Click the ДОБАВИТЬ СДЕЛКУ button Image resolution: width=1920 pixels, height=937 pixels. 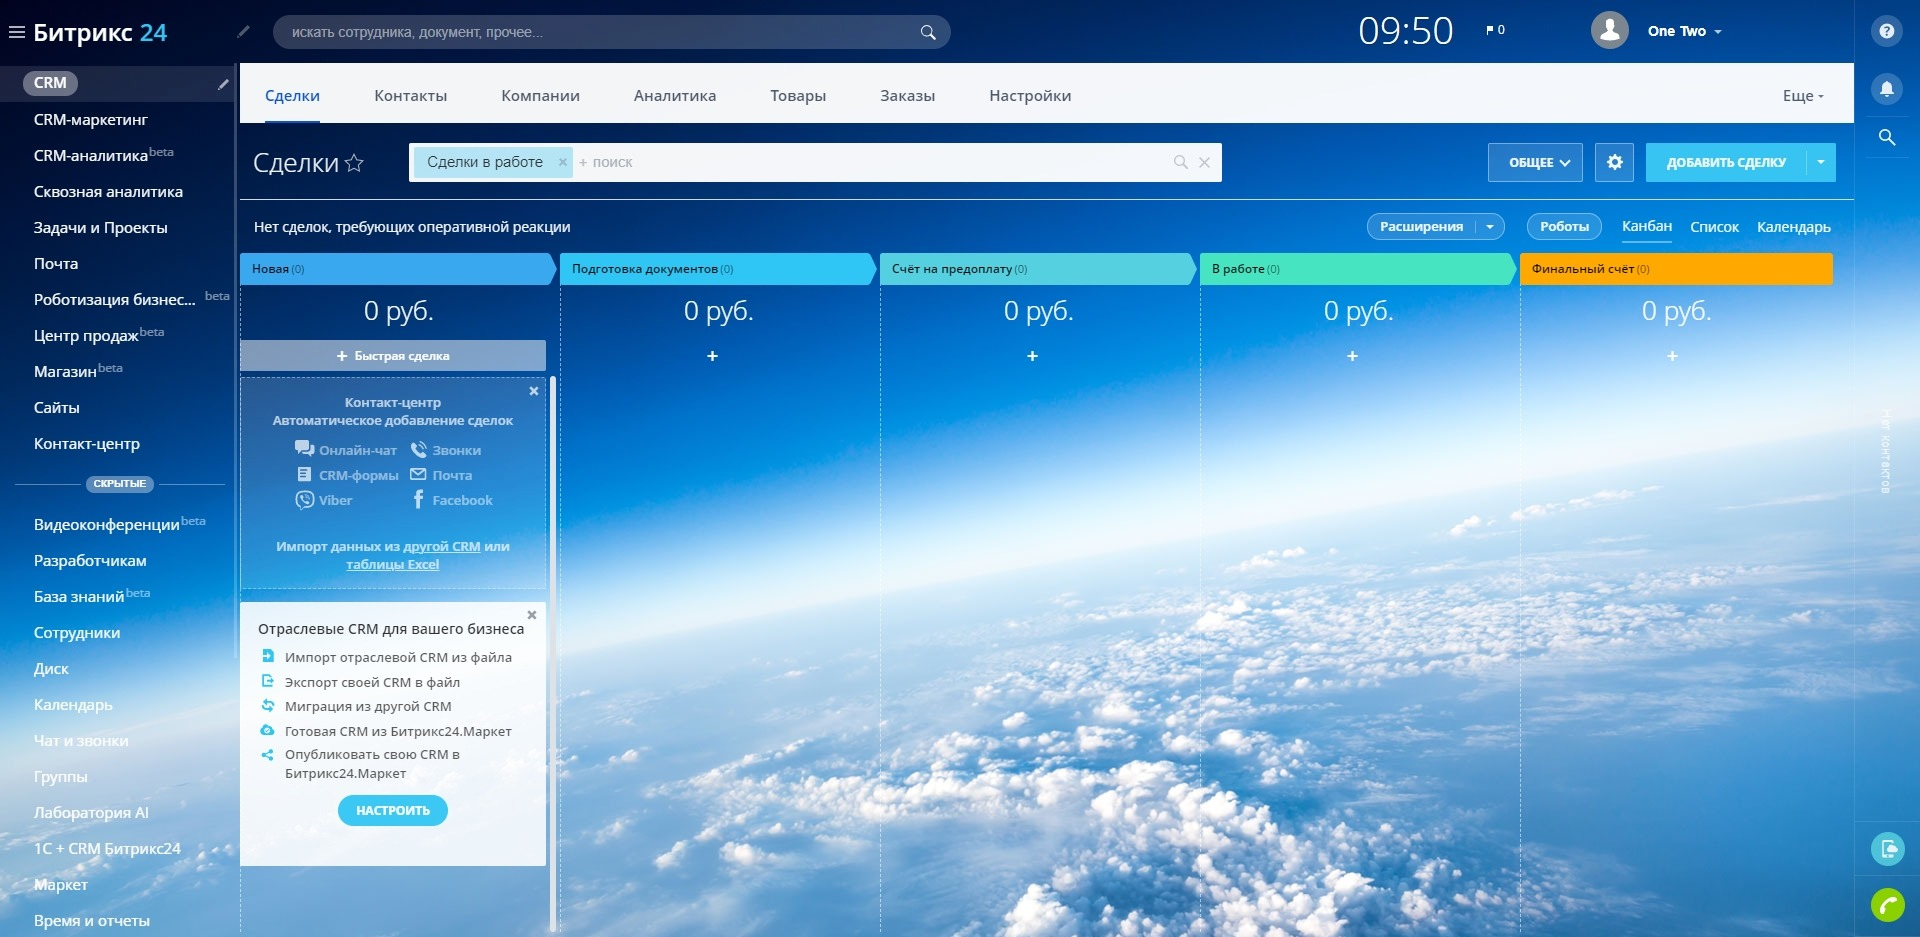point(1726,162)
